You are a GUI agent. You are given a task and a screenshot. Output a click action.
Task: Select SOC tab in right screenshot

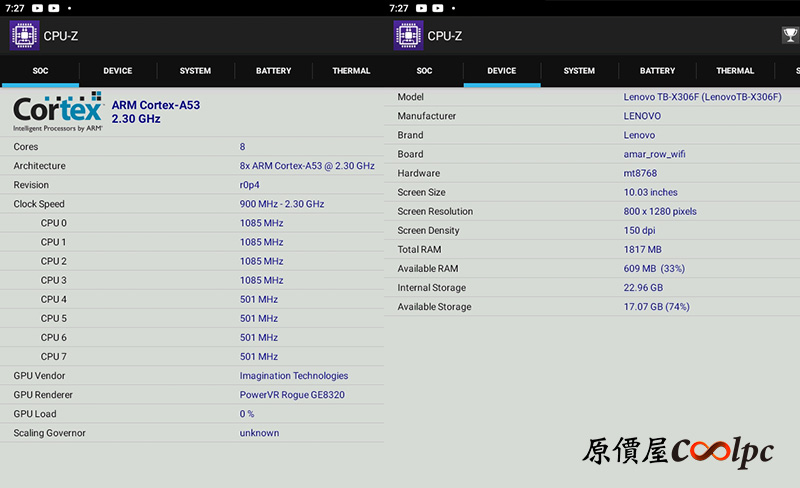[424, 71]
